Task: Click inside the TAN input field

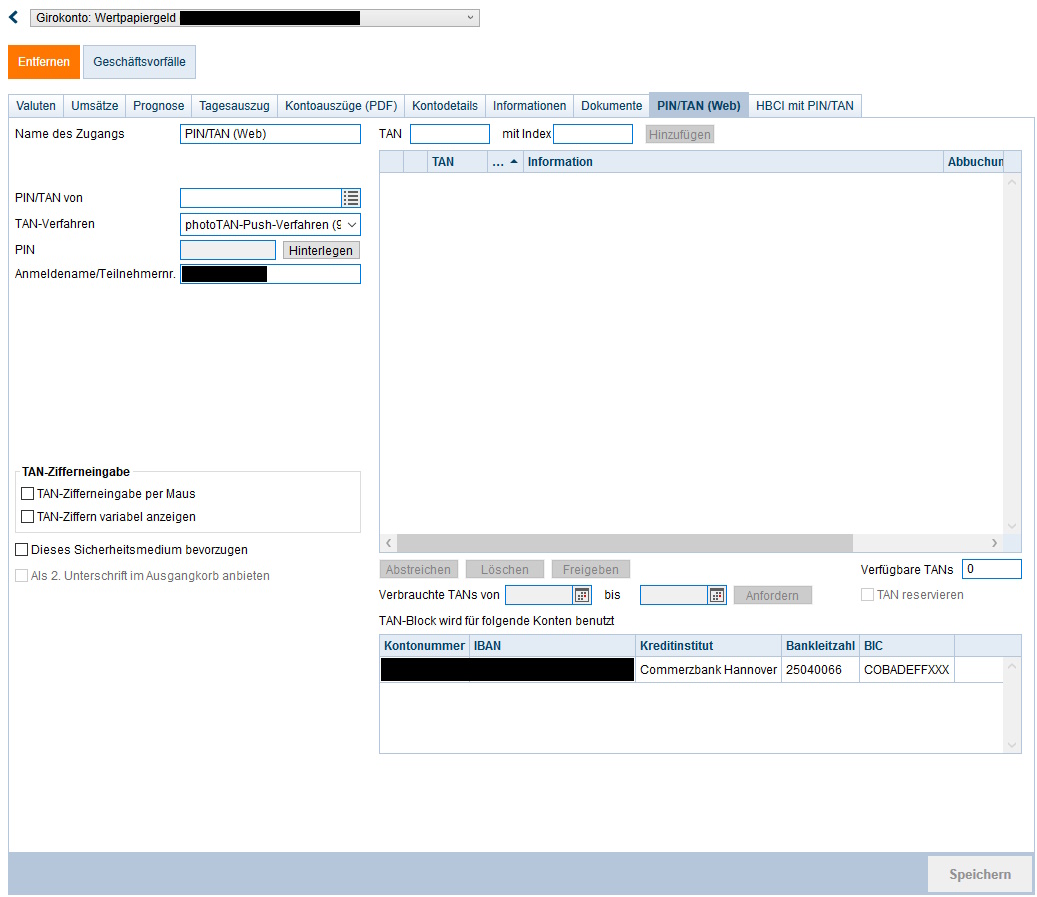Action: (x=449, y=133)
